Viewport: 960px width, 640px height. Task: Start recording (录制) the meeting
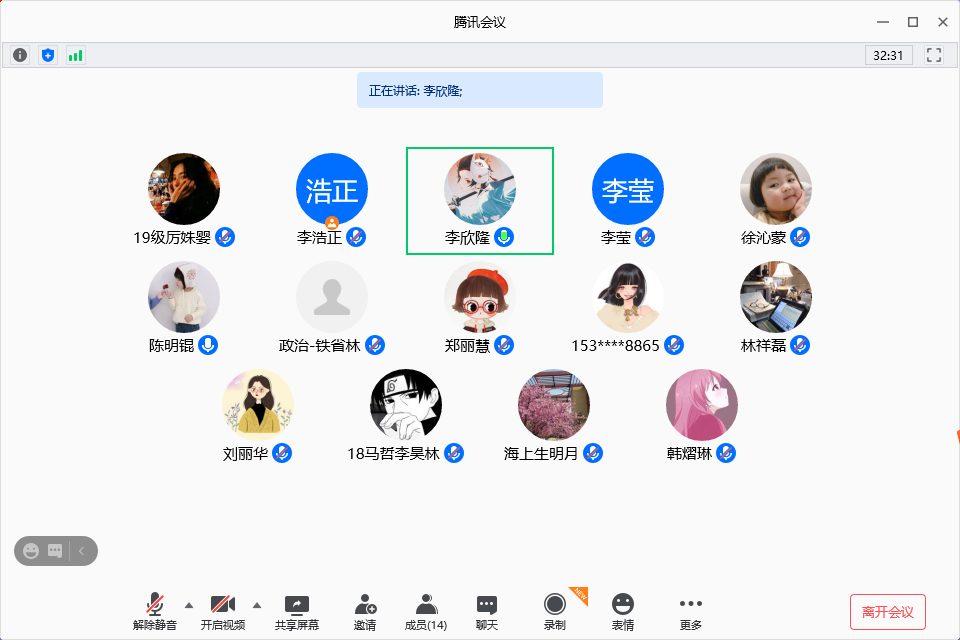(554, 611)
